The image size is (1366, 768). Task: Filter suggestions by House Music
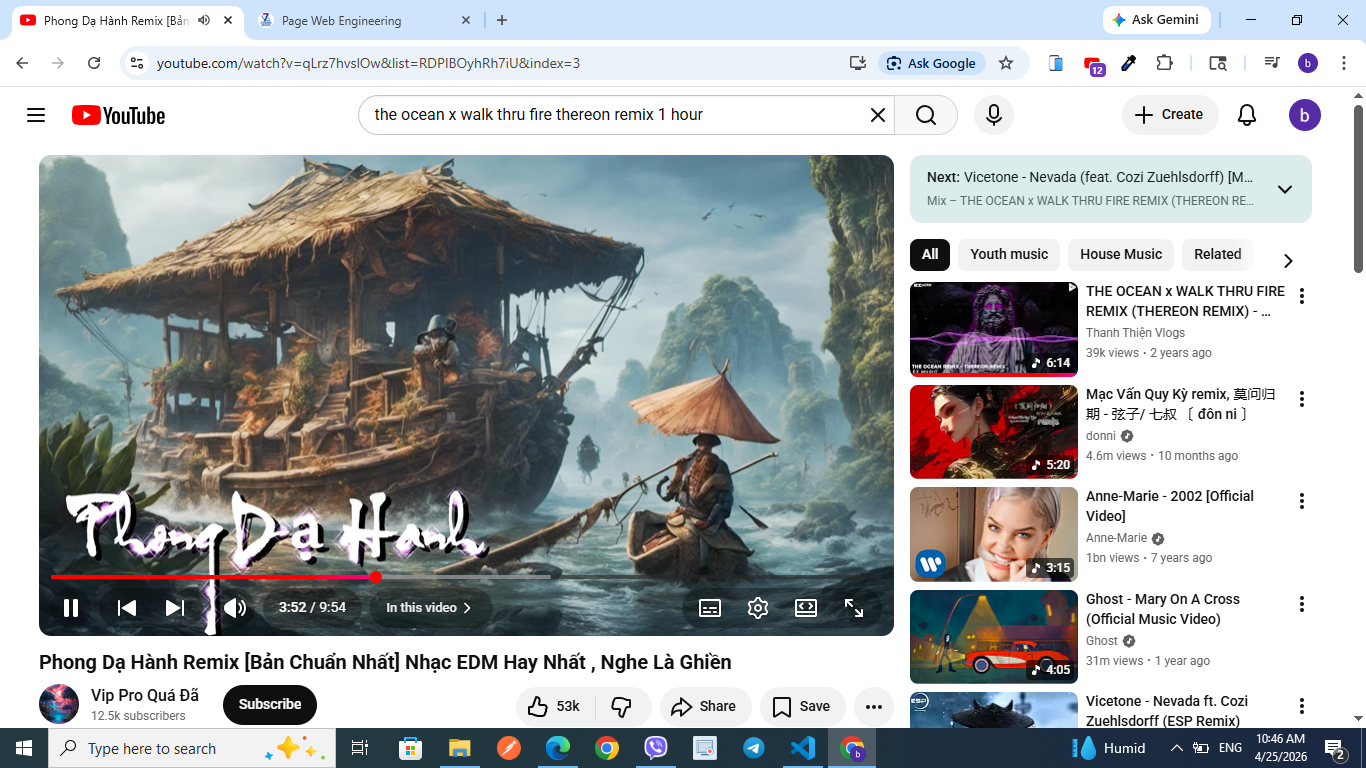1121,254
